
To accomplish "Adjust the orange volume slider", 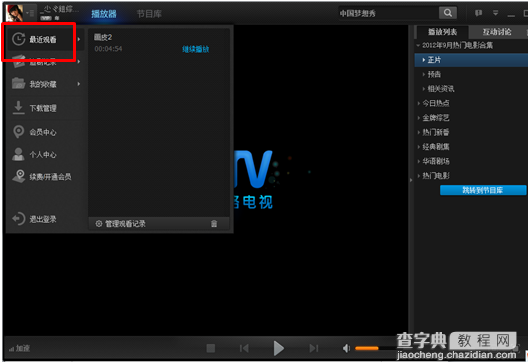I will 367,348.
